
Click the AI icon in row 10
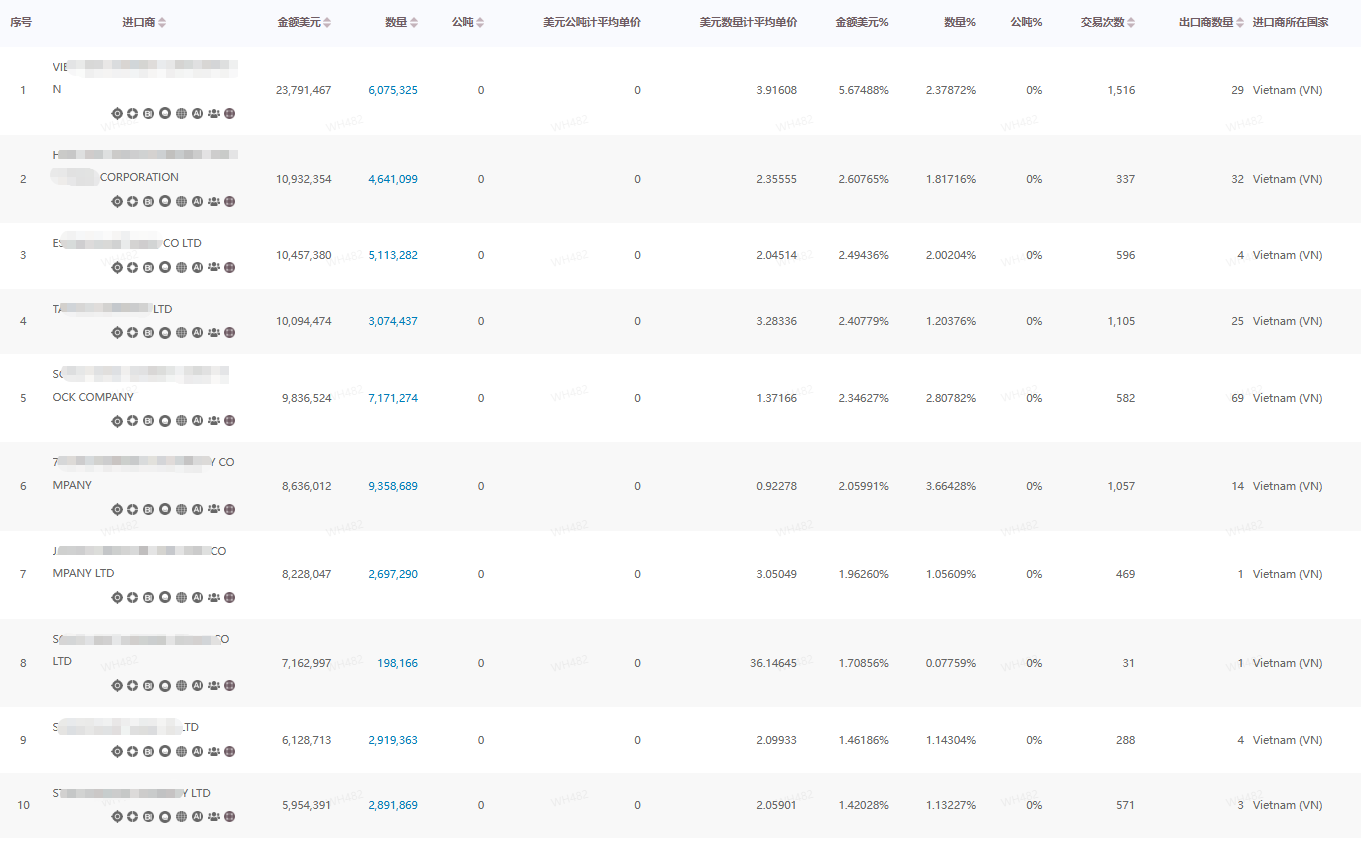[x=197, y=816]
